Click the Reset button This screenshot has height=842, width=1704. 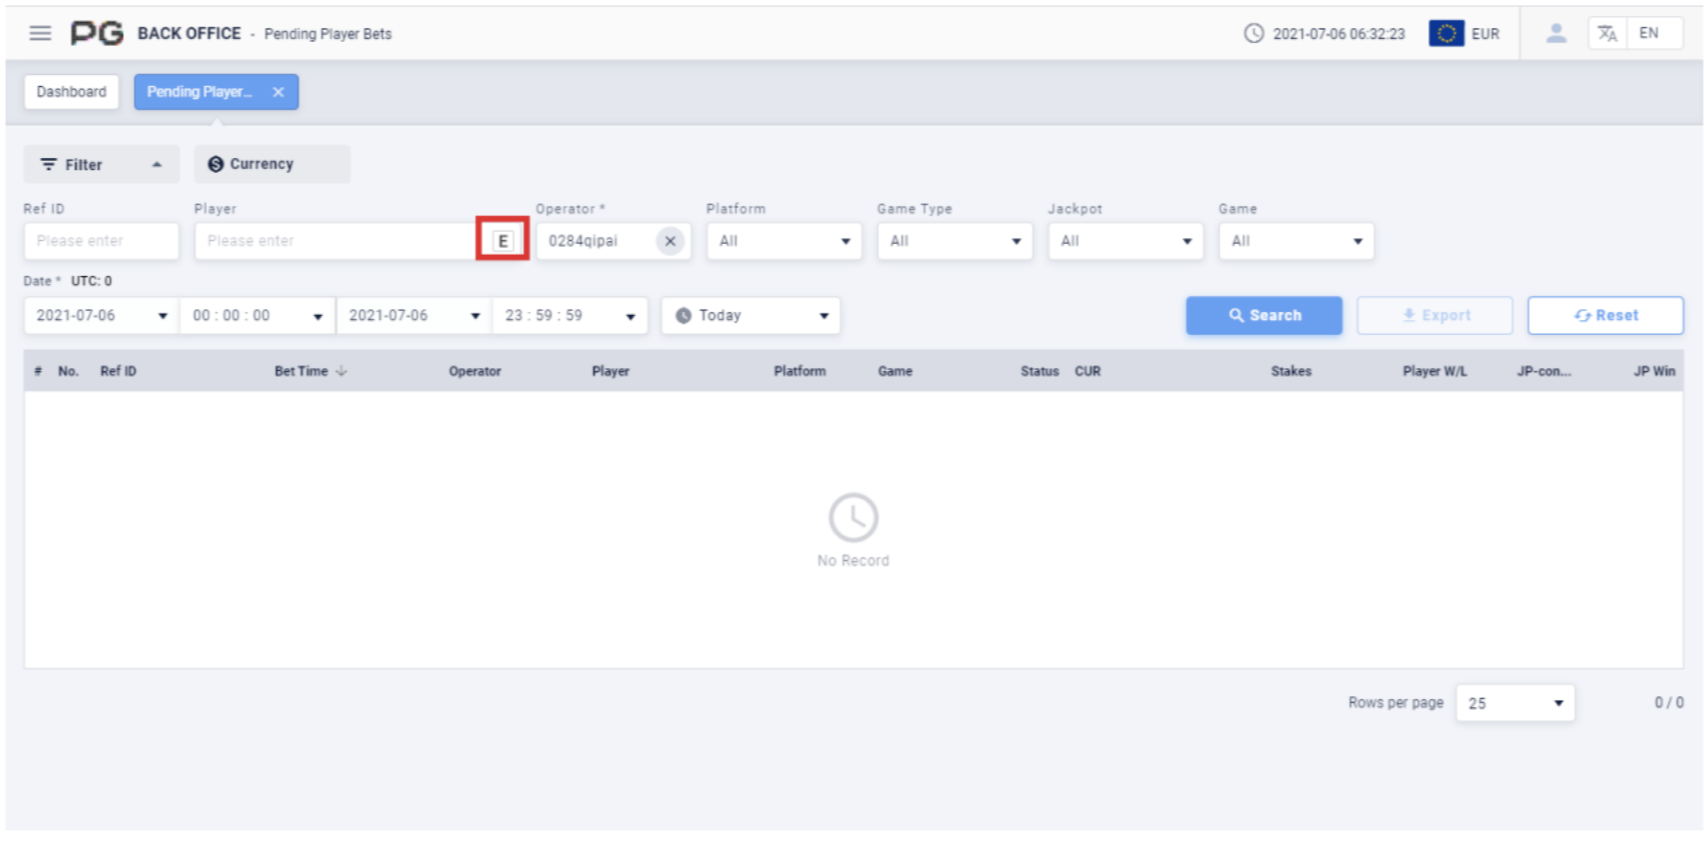1605,316
